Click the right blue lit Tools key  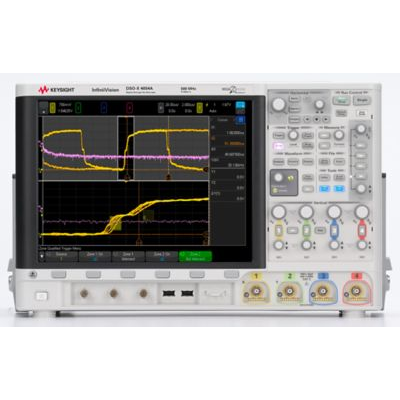[339, 189]
